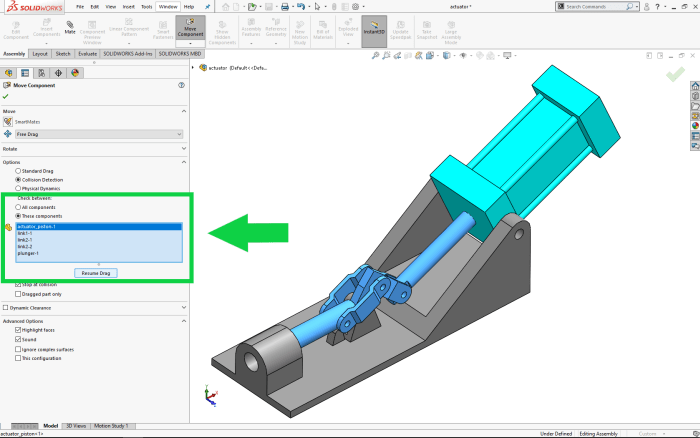
Task: Open the ConfigurationManager tab icon
Action: pyautogui.click(x=42, y=73)
